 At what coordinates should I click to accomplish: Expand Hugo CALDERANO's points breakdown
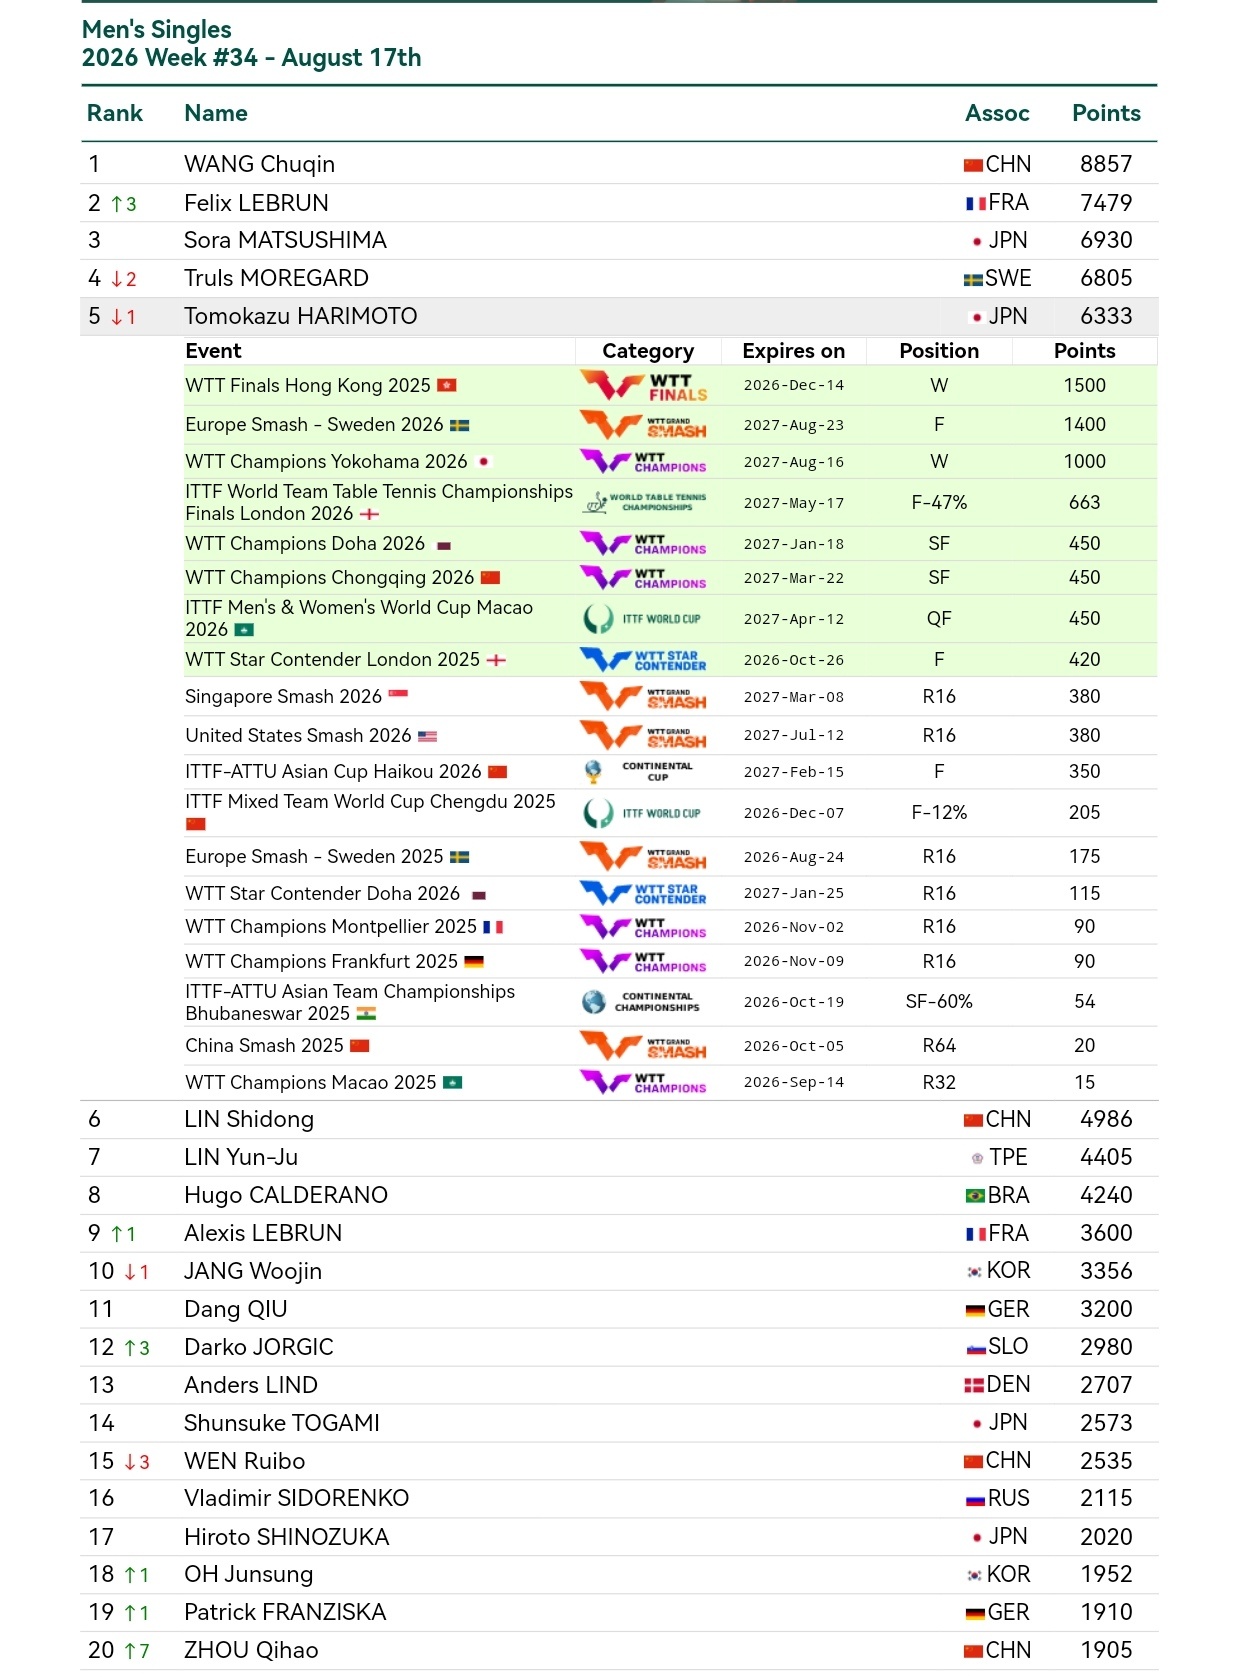point(619,1196)
